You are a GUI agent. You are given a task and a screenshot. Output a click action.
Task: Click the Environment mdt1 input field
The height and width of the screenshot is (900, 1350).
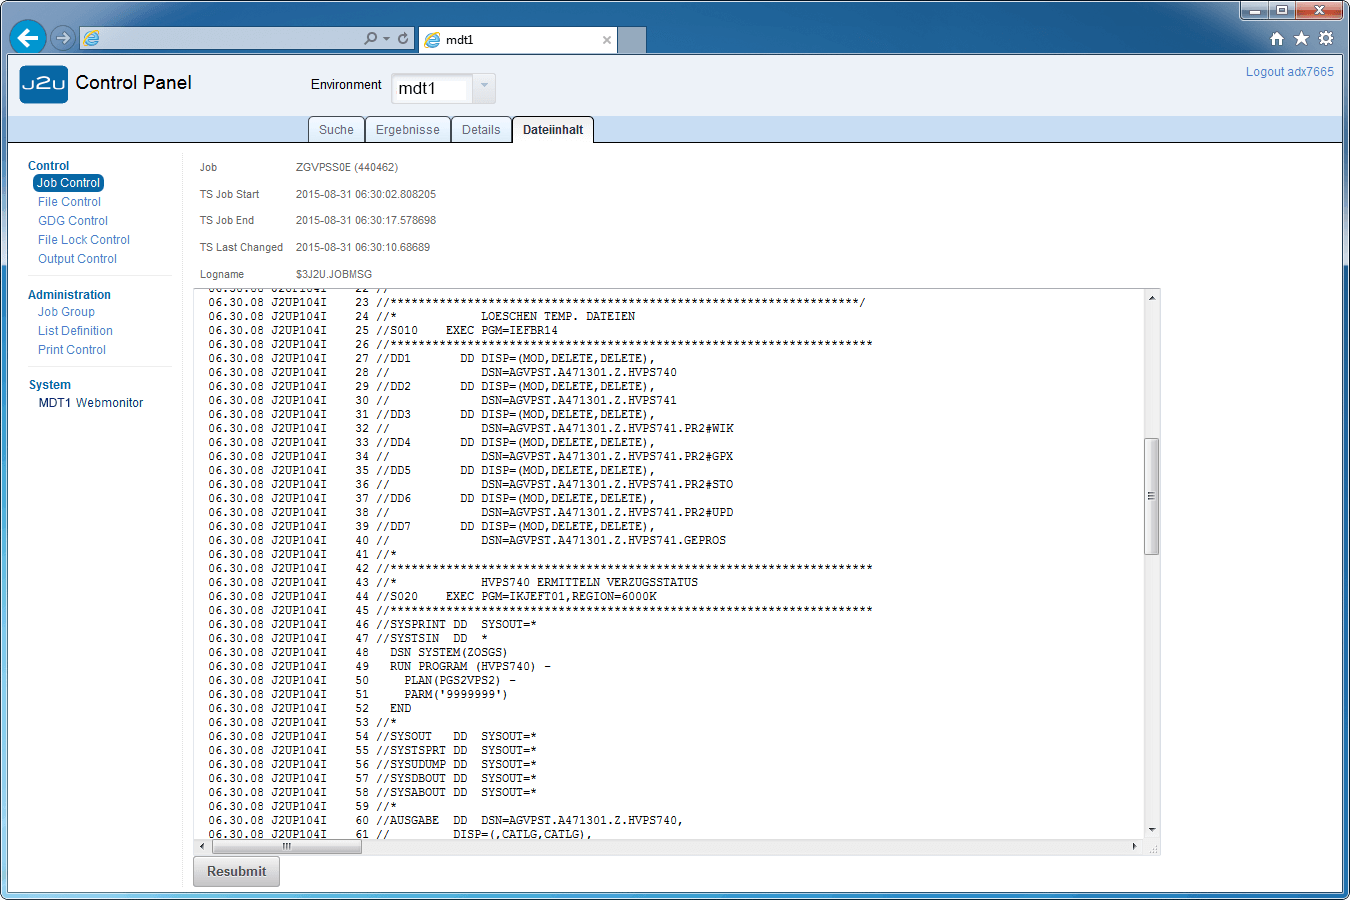(x=431, y=89)
